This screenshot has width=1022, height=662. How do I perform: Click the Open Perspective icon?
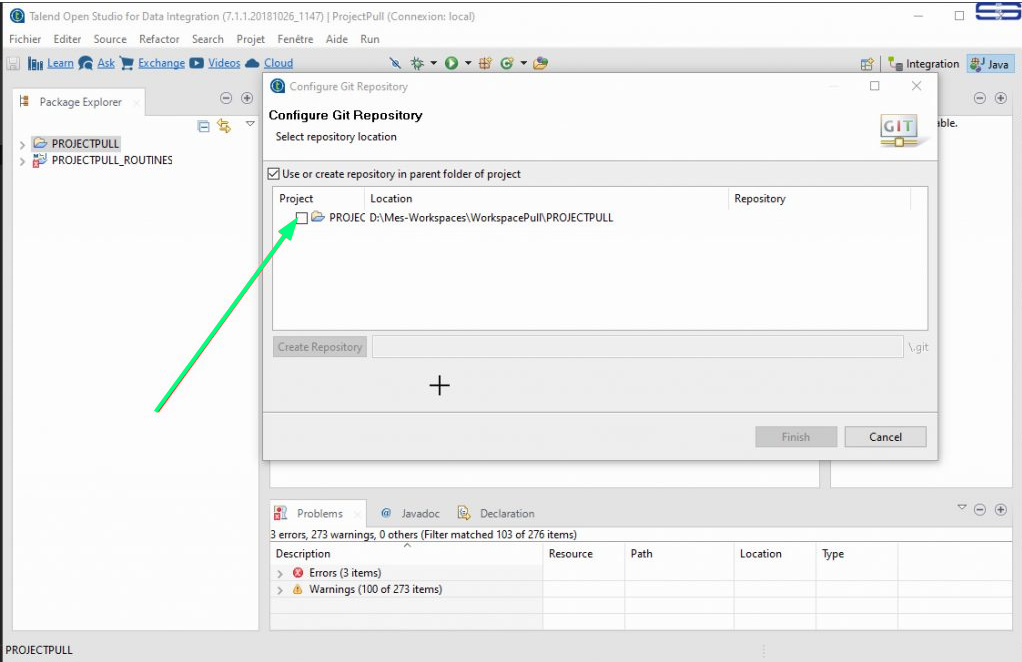click(867, 64)
